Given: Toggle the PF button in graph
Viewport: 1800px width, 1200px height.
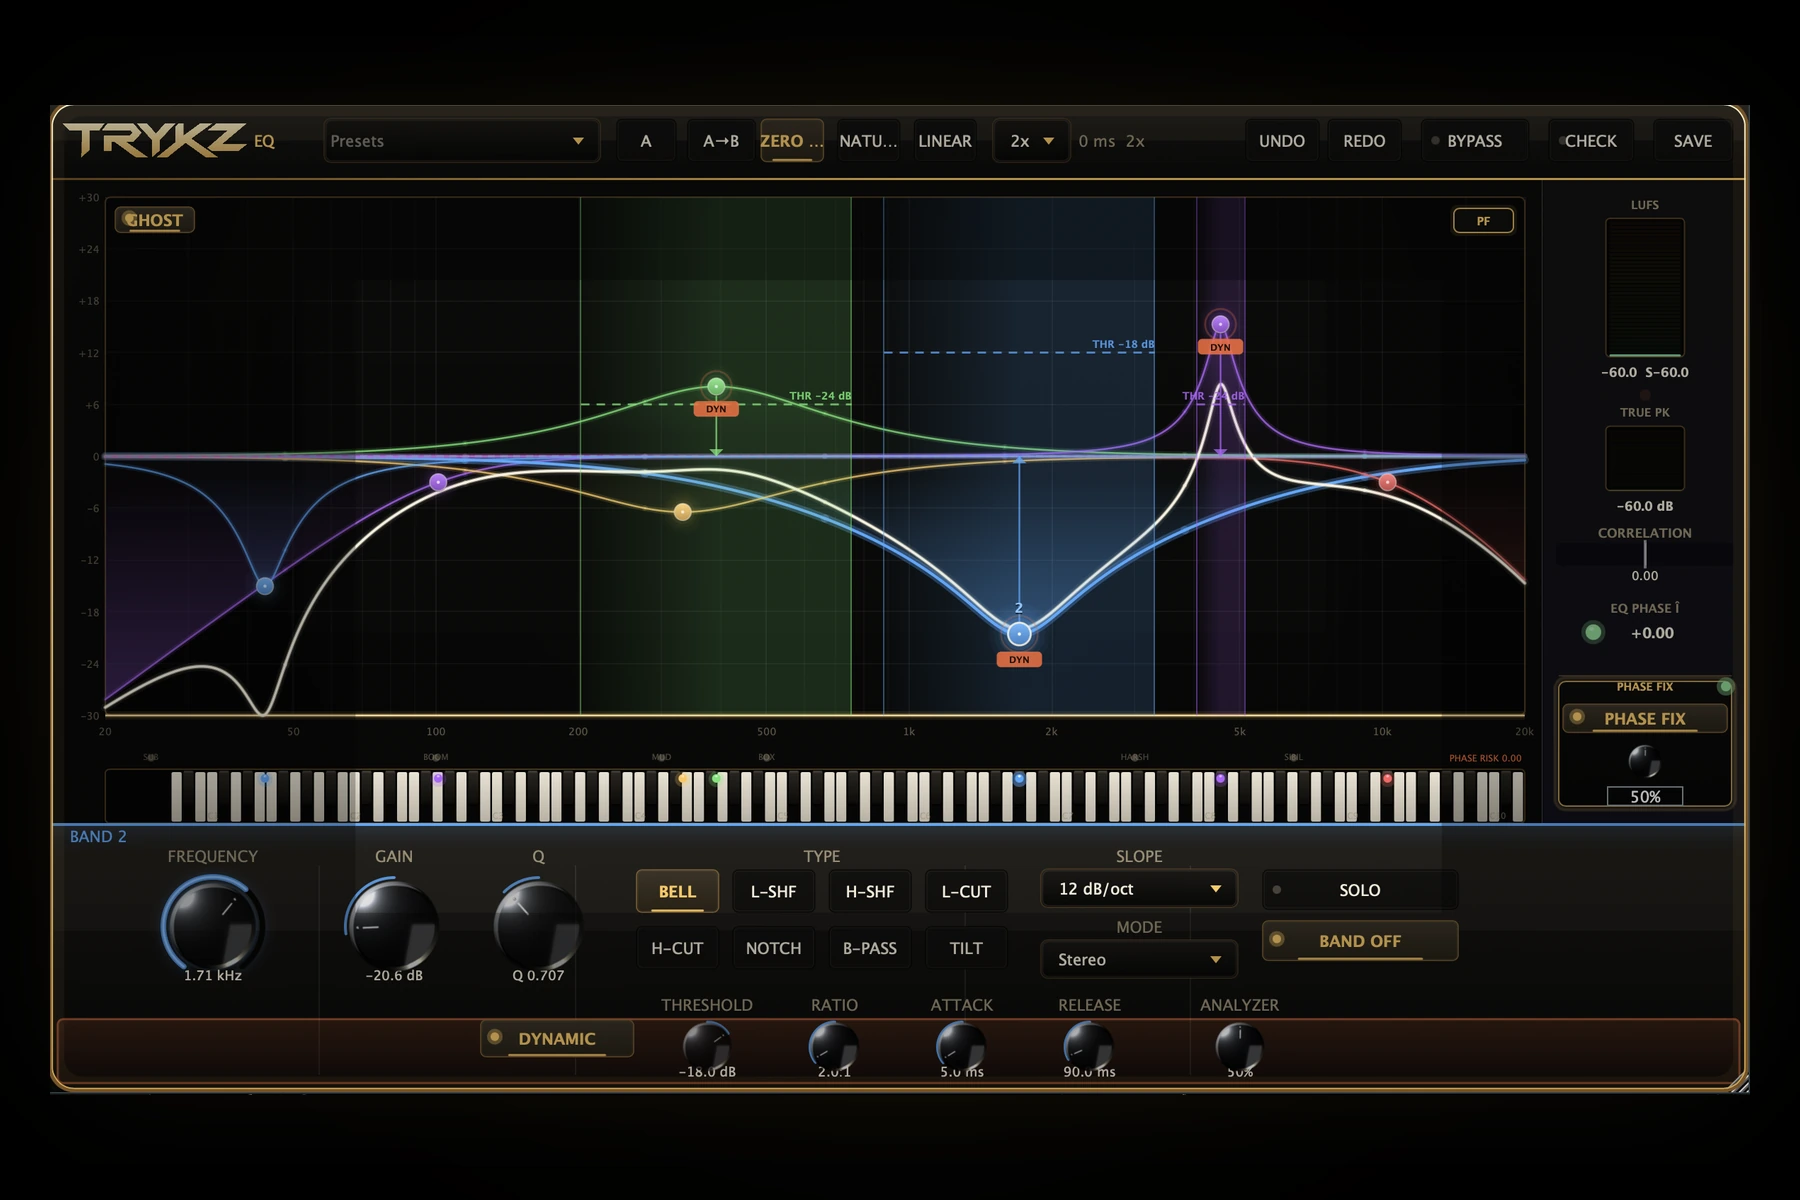Looking at the screenshot, I should (1483, 221).
